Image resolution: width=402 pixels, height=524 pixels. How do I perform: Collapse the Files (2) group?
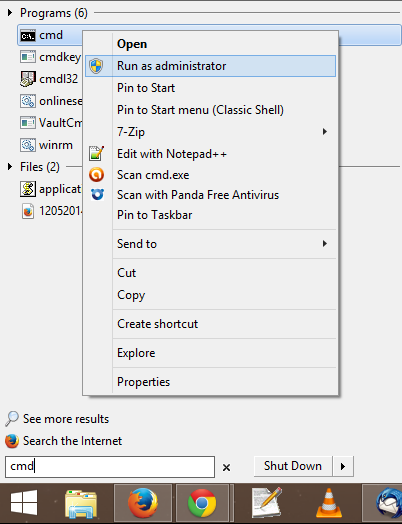(10, 166)
